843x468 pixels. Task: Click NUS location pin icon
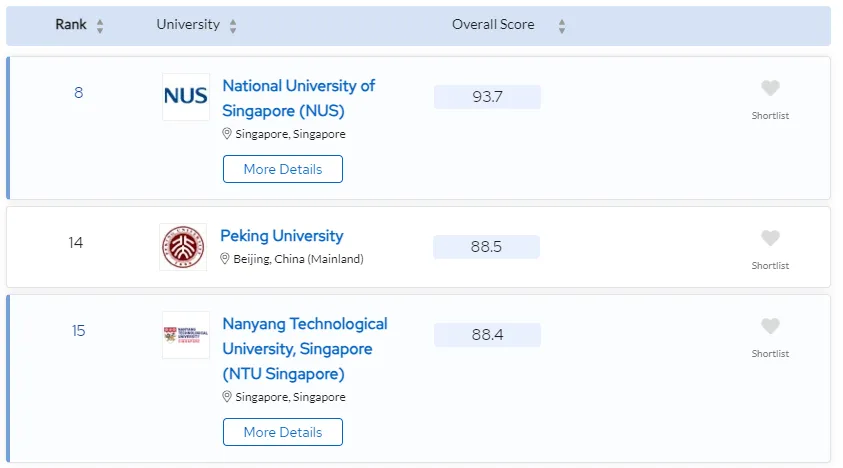pos(227,134)
